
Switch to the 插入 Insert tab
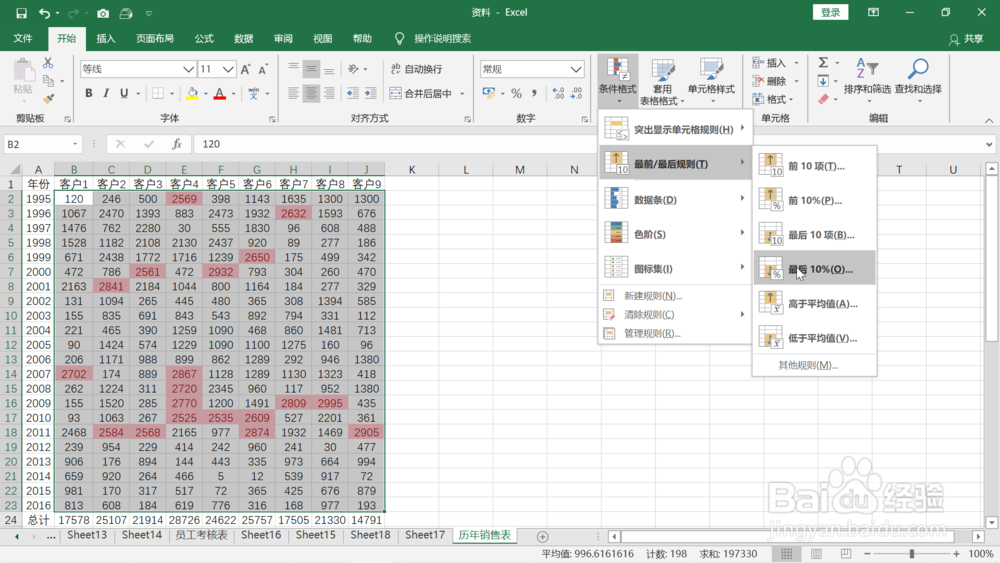pyautogui.click(x=106, y=38)
